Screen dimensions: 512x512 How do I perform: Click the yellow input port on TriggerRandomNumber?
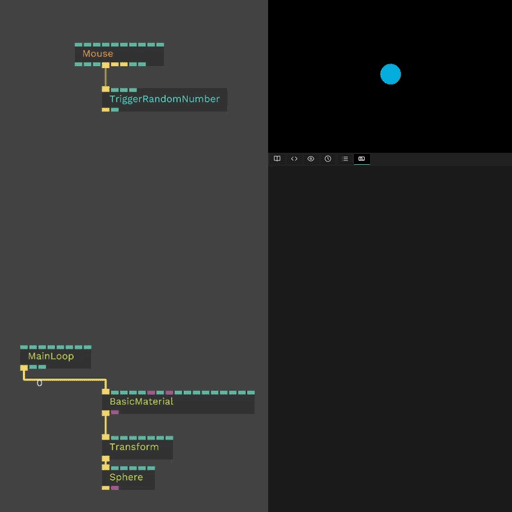(x=106, y=89)
